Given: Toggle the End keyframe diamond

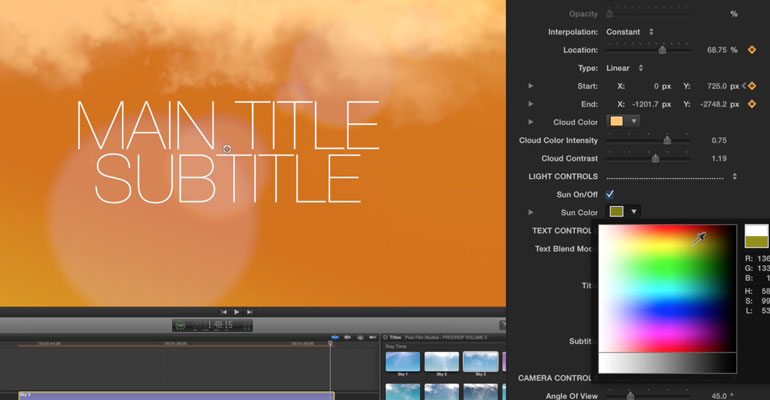Looking at the screenshot, I should pos(752,104).
